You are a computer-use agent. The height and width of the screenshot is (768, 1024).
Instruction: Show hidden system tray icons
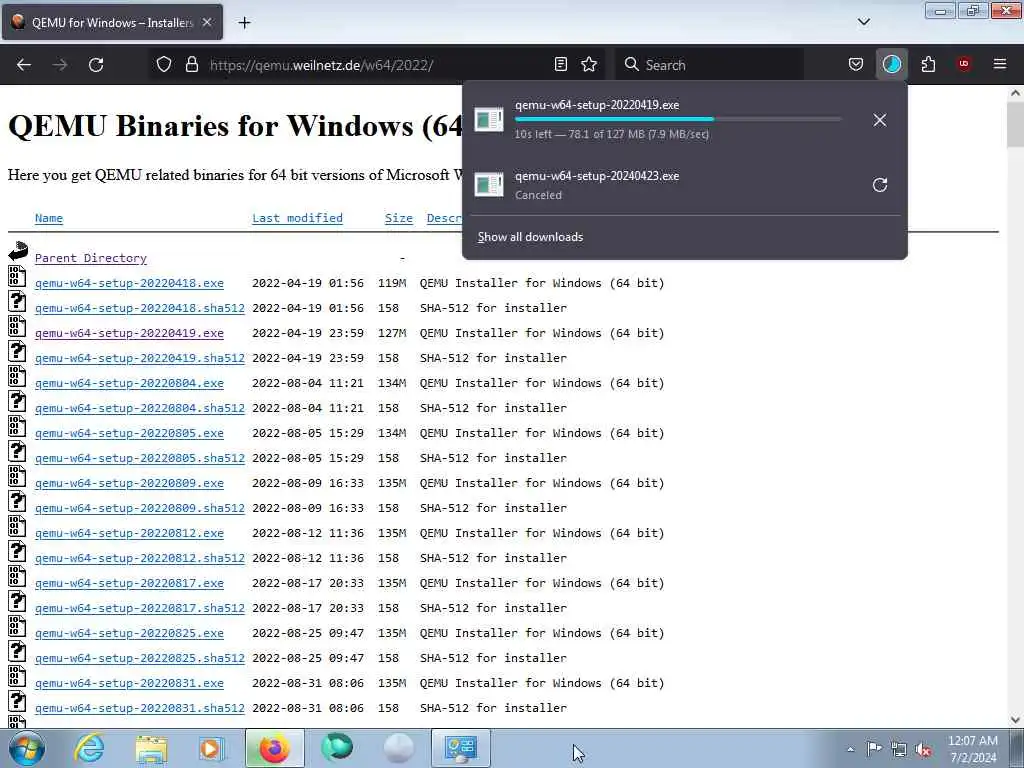(x=850, y=749)
